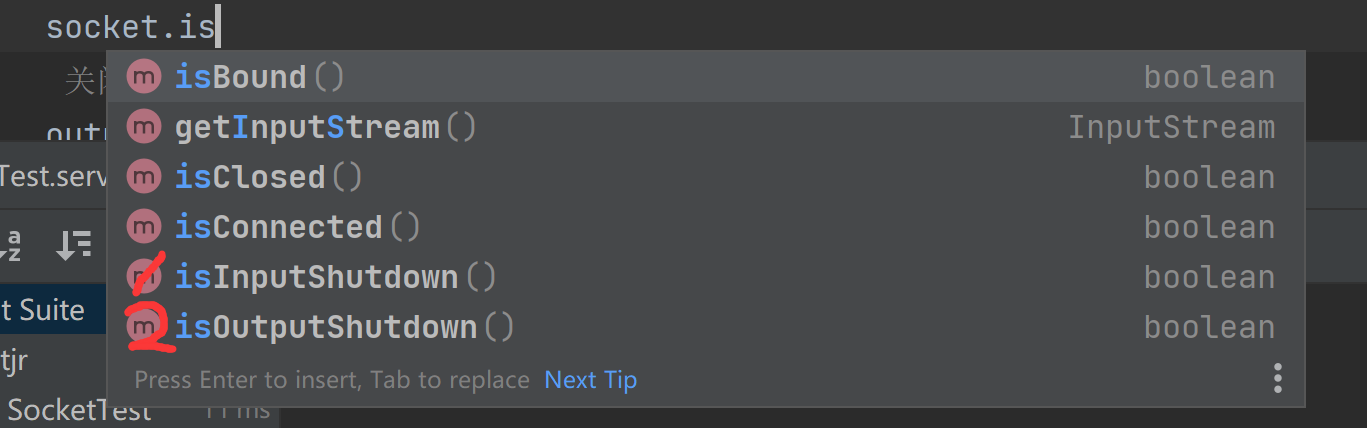
Task: Click the method icon next to getInputStream()
Action: [144, 127]
